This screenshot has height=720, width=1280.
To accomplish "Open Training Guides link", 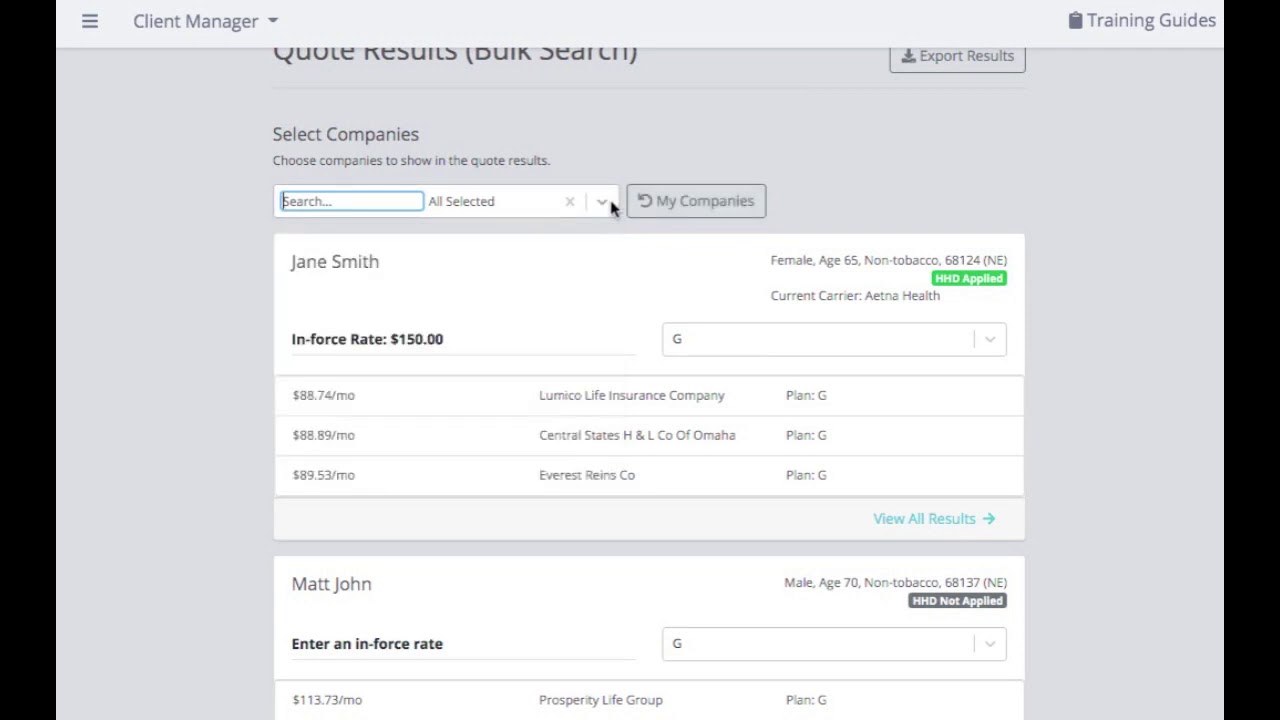I will click(x=1142, y=20).
